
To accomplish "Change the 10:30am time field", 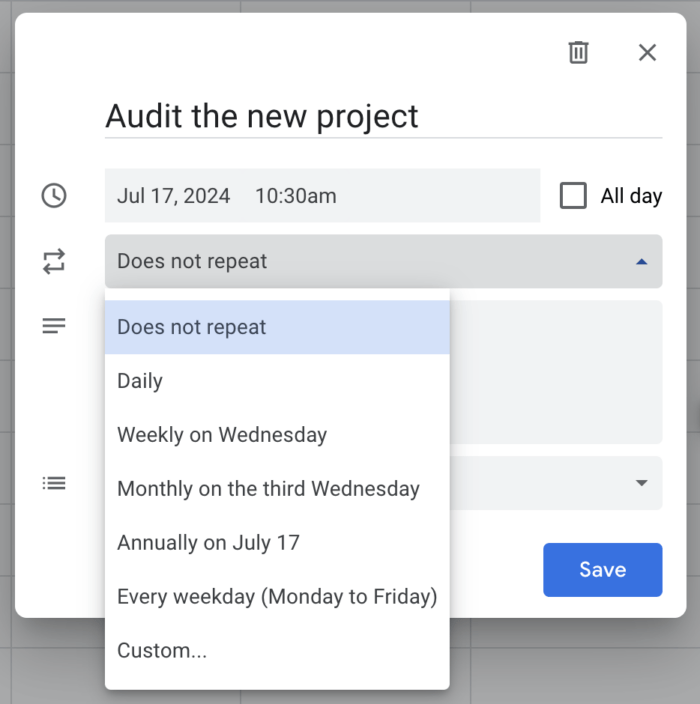I will tap(296, 196).
